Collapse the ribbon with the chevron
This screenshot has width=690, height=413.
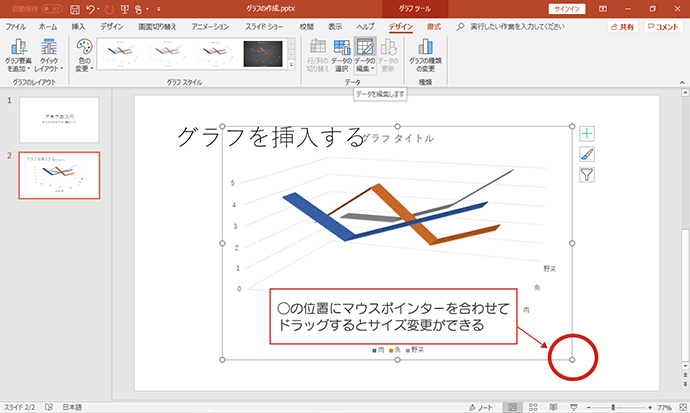click(682, 82)
